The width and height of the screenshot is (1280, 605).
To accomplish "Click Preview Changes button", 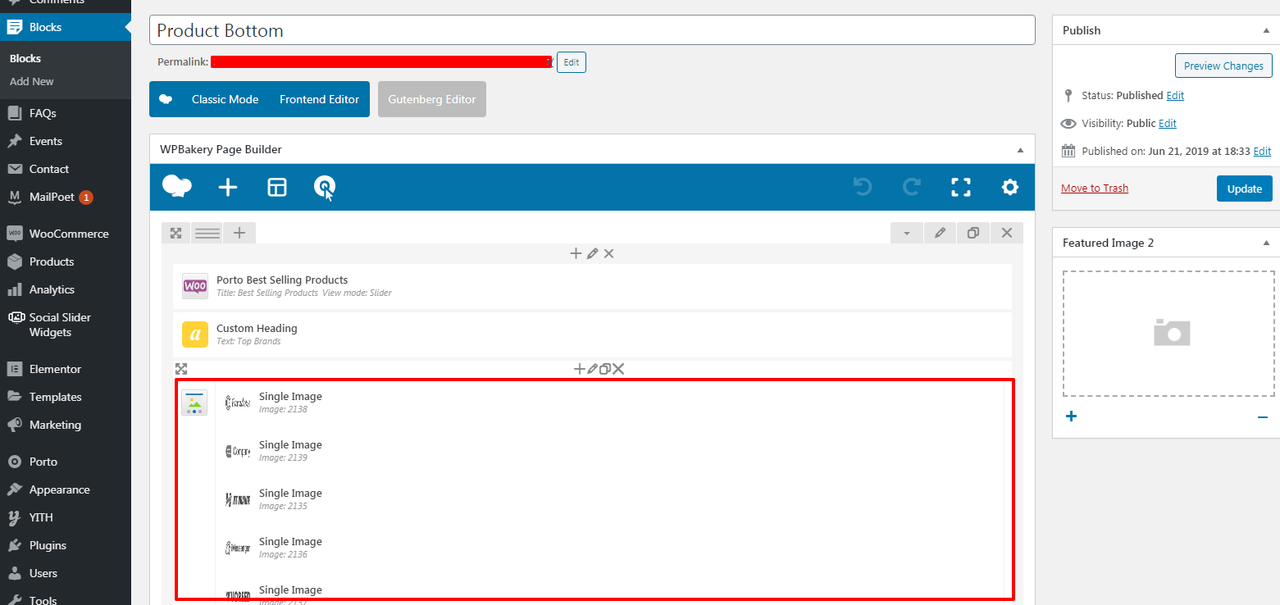I will pyautogui.click(x=1223, y=66).
